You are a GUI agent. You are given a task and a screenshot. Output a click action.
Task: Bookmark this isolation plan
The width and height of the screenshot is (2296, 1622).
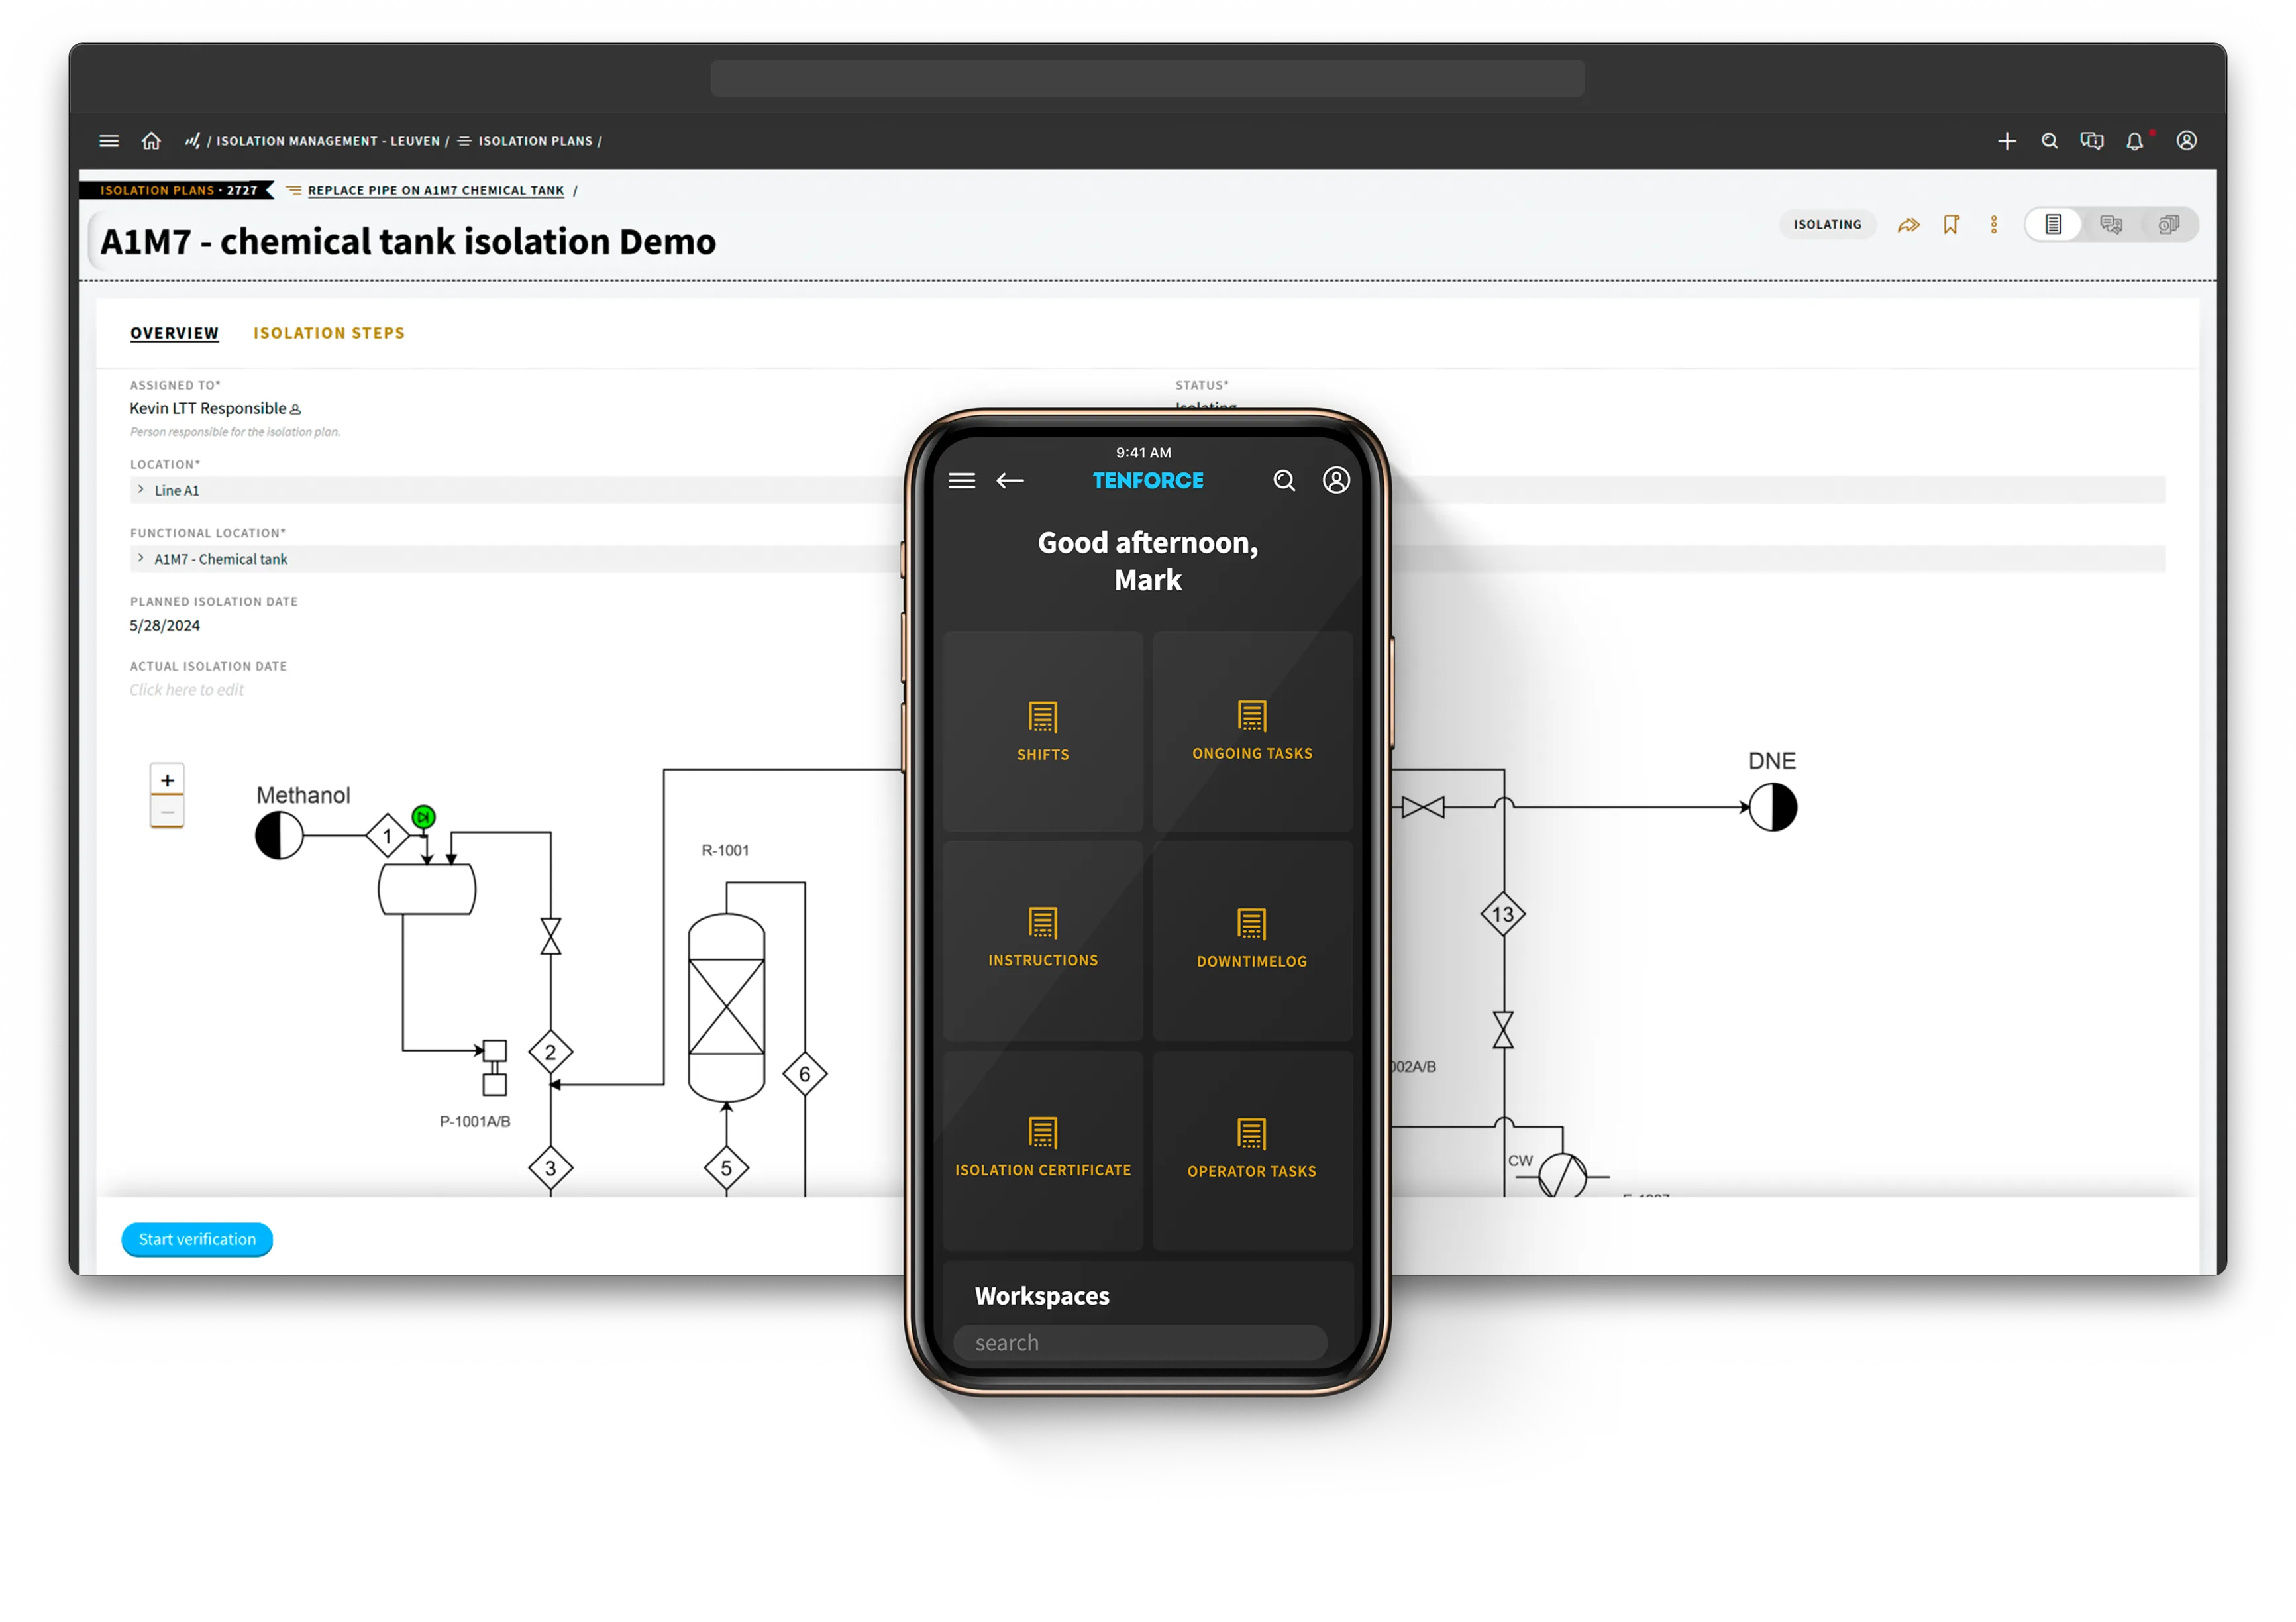[1950, 225]
